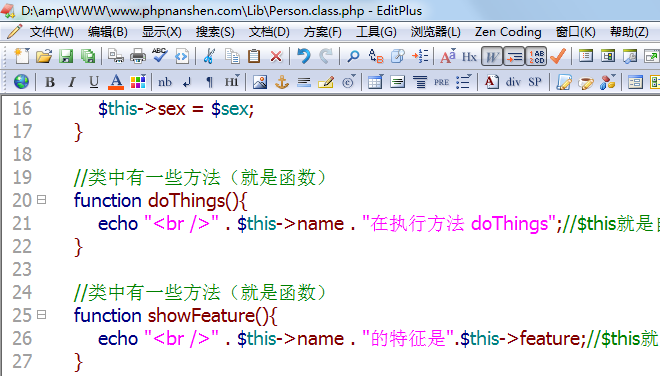Toggle the directory window icon
The width and height of the screenshot is (660, 376).
608,56
